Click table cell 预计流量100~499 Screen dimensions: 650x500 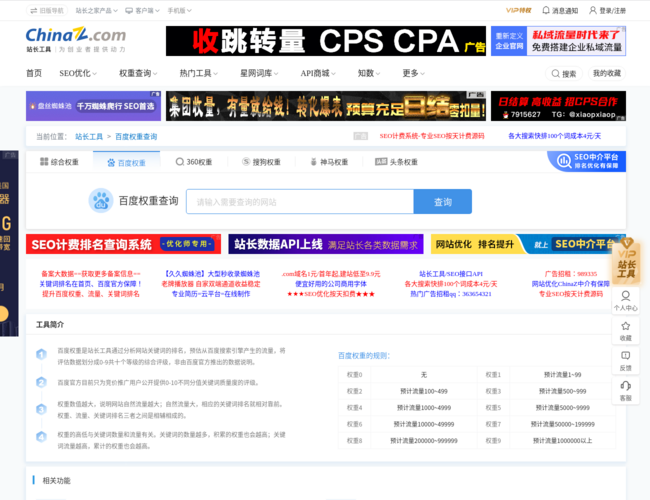[424, 391]
